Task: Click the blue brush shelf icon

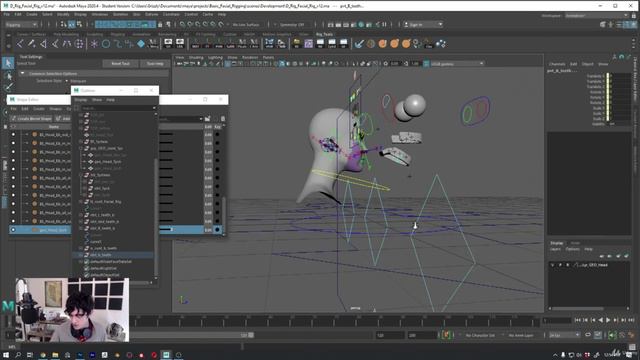Action: click(359, 43)
